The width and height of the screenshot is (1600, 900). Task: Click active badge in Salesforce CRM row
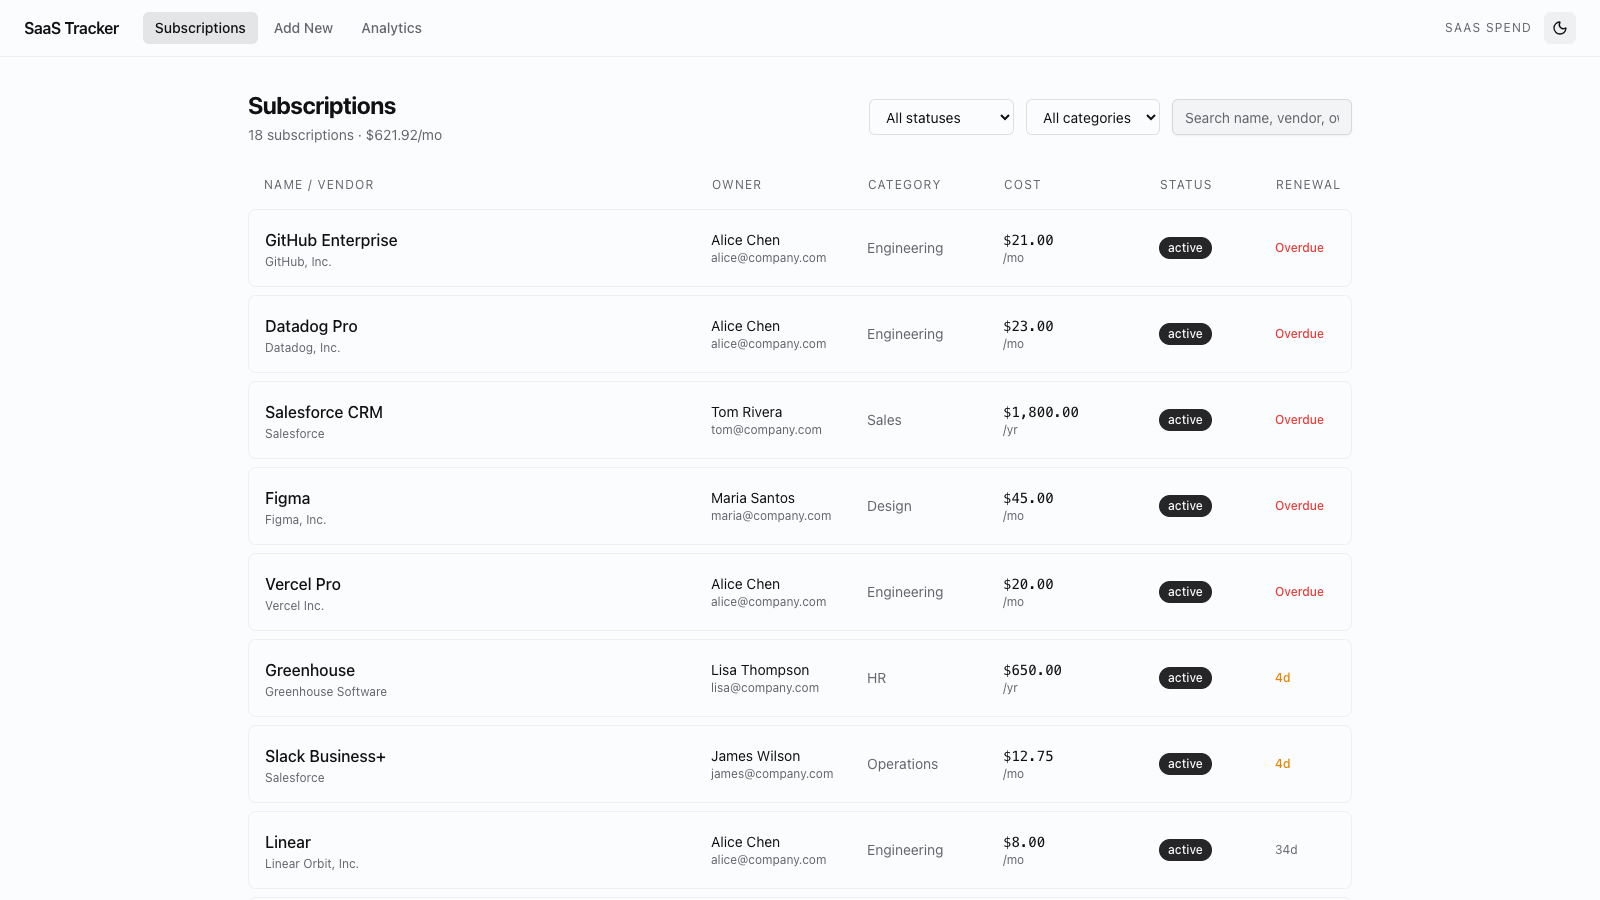1185,420
